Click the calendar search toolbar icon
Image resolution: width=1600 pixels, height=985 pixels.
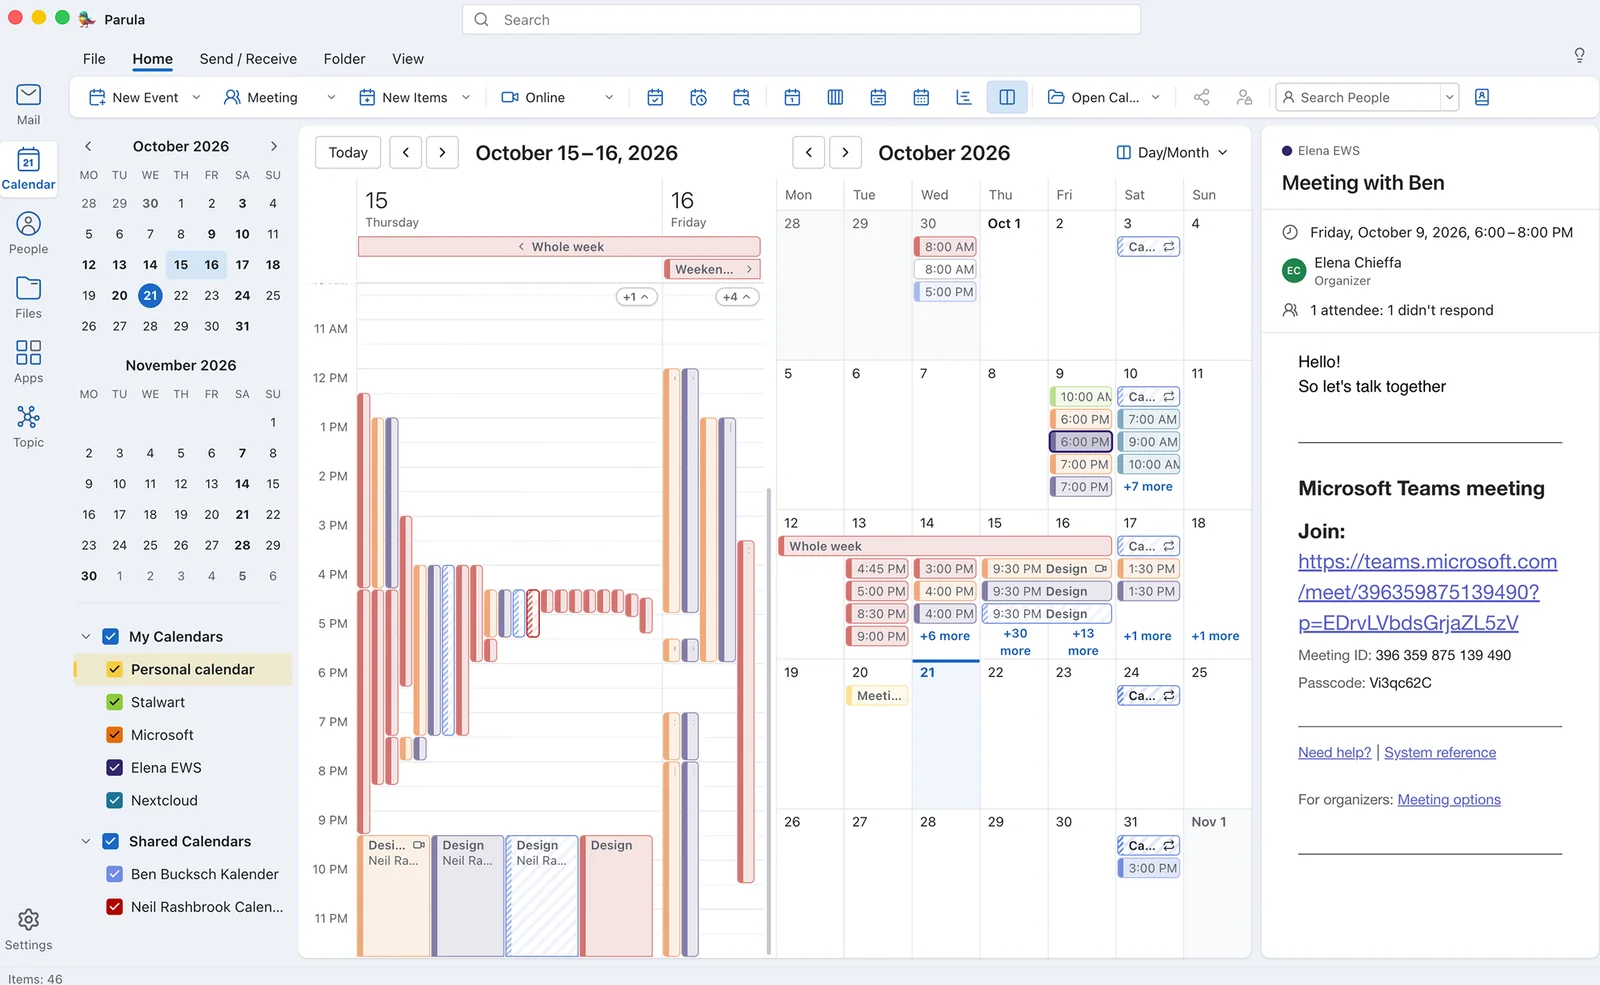[x=741, y=97]
